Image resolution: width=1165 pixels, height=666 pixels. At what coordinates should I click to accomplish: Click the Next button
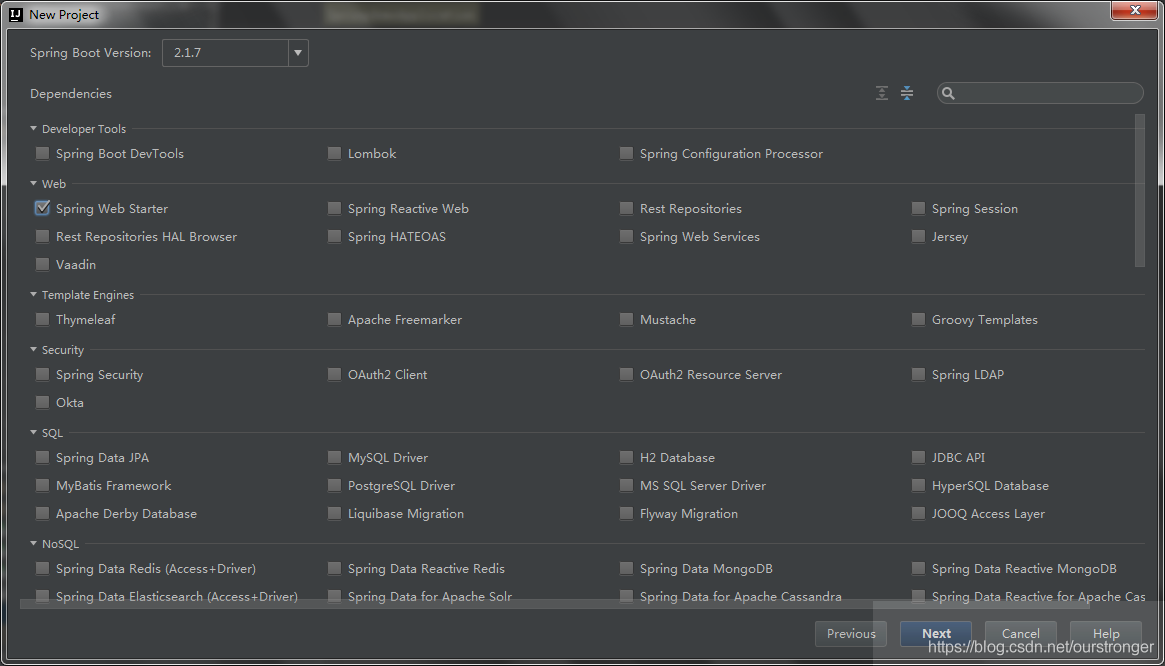[x=936, y=634]
